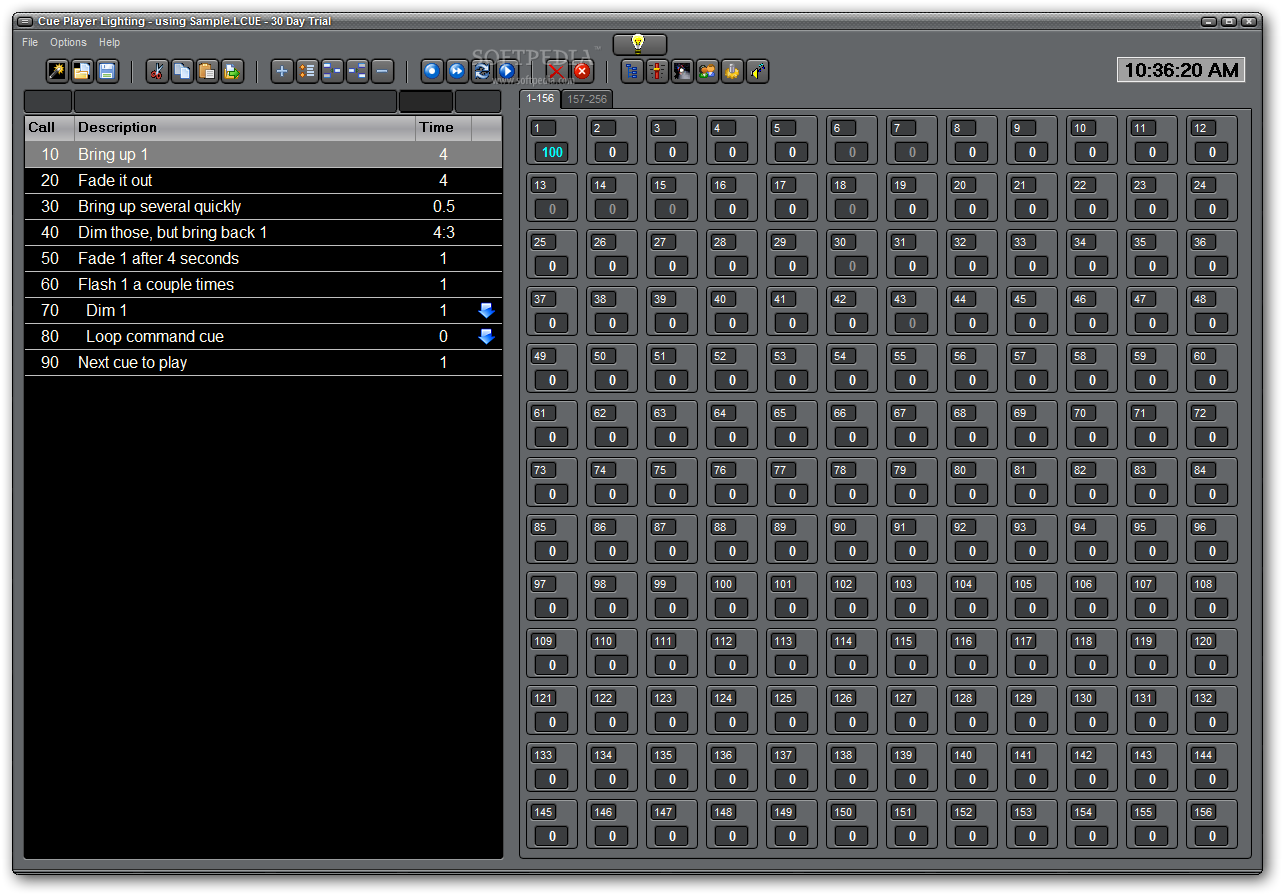1283x895 pixels.
Task: Switch to the 1-156 channel tab
Action: pyautogui.click(x=540, y=98)
